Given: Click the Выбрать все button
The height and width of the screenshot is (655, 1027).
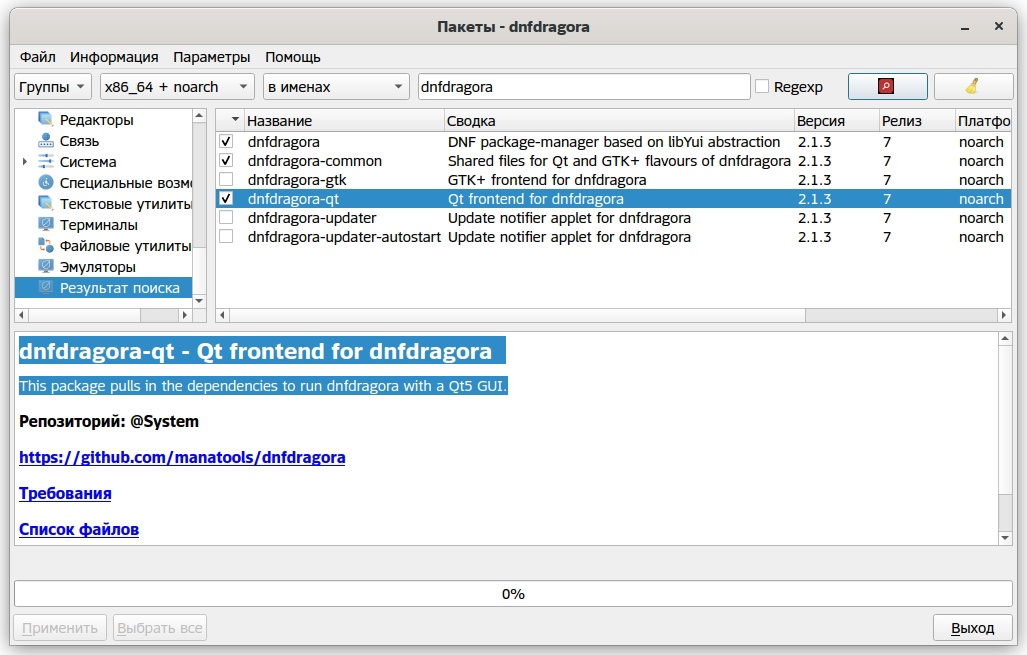Looking at the screenshot, I should 160,628.
